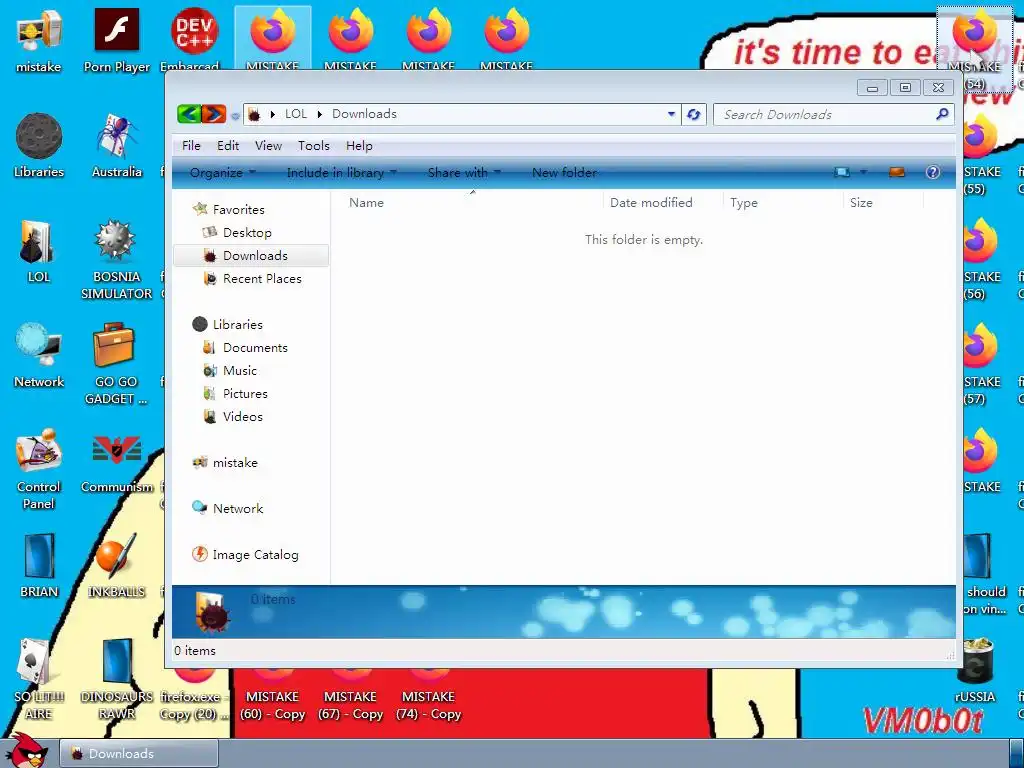Viewport: 1024px width, 768px height.
Task: Expand the arrow between LOL and Downloads
Action: point(320,114)
